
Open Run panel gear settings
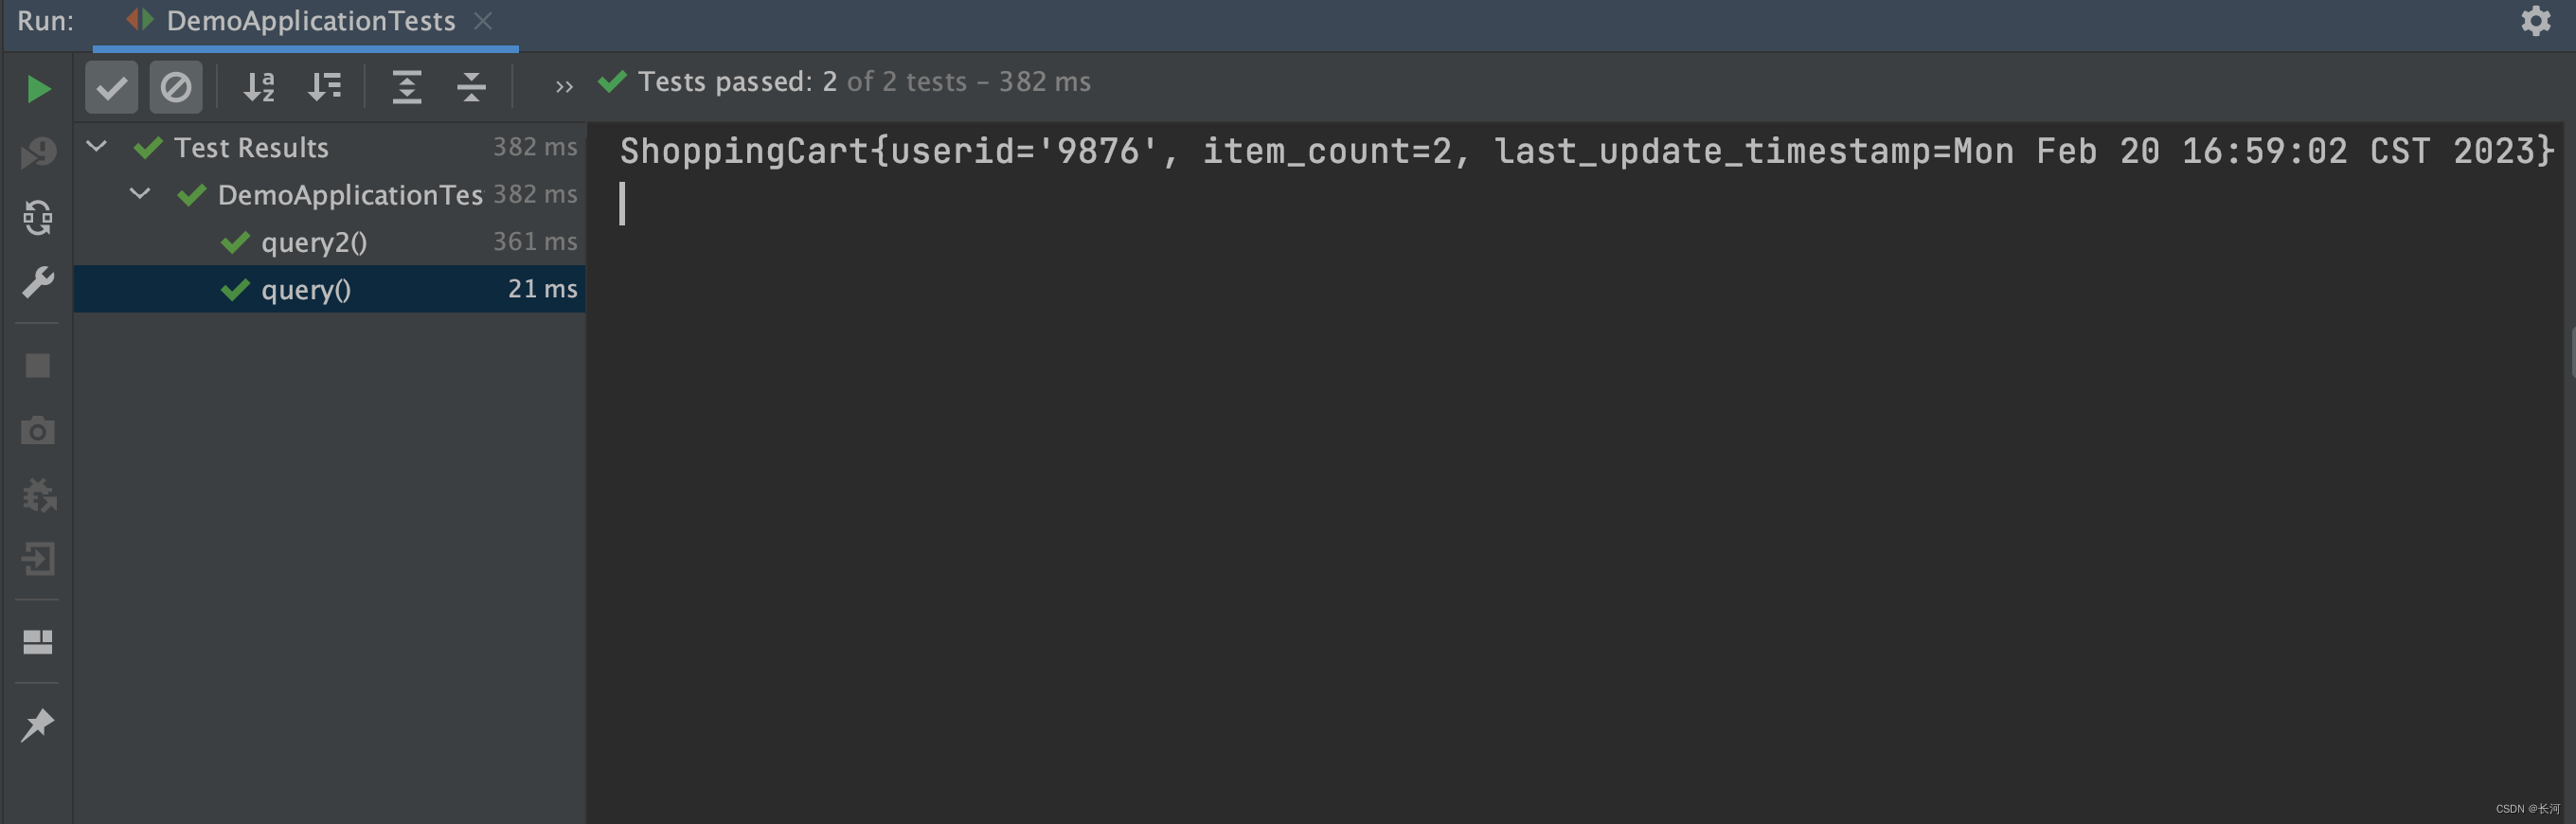point(2535,21)
